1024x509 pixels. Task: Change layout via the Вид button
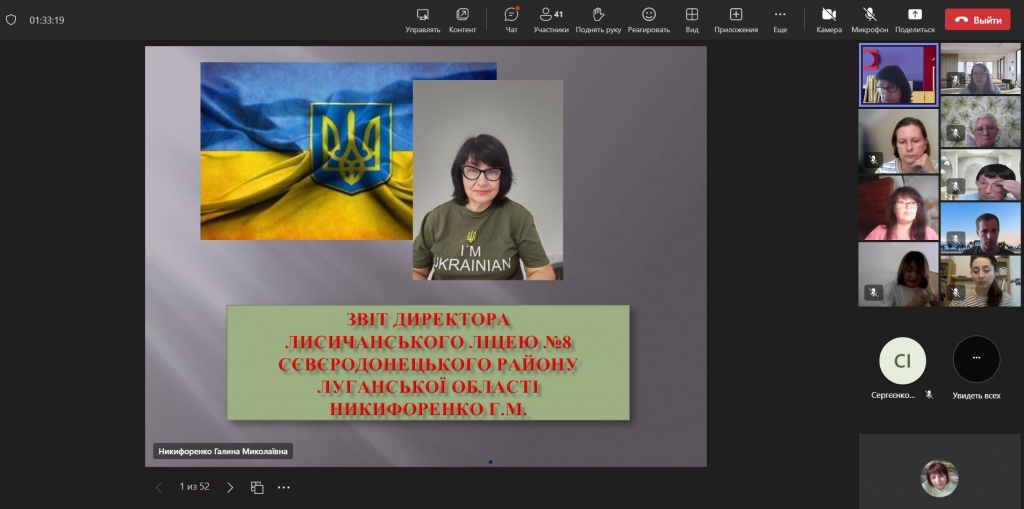692,20
